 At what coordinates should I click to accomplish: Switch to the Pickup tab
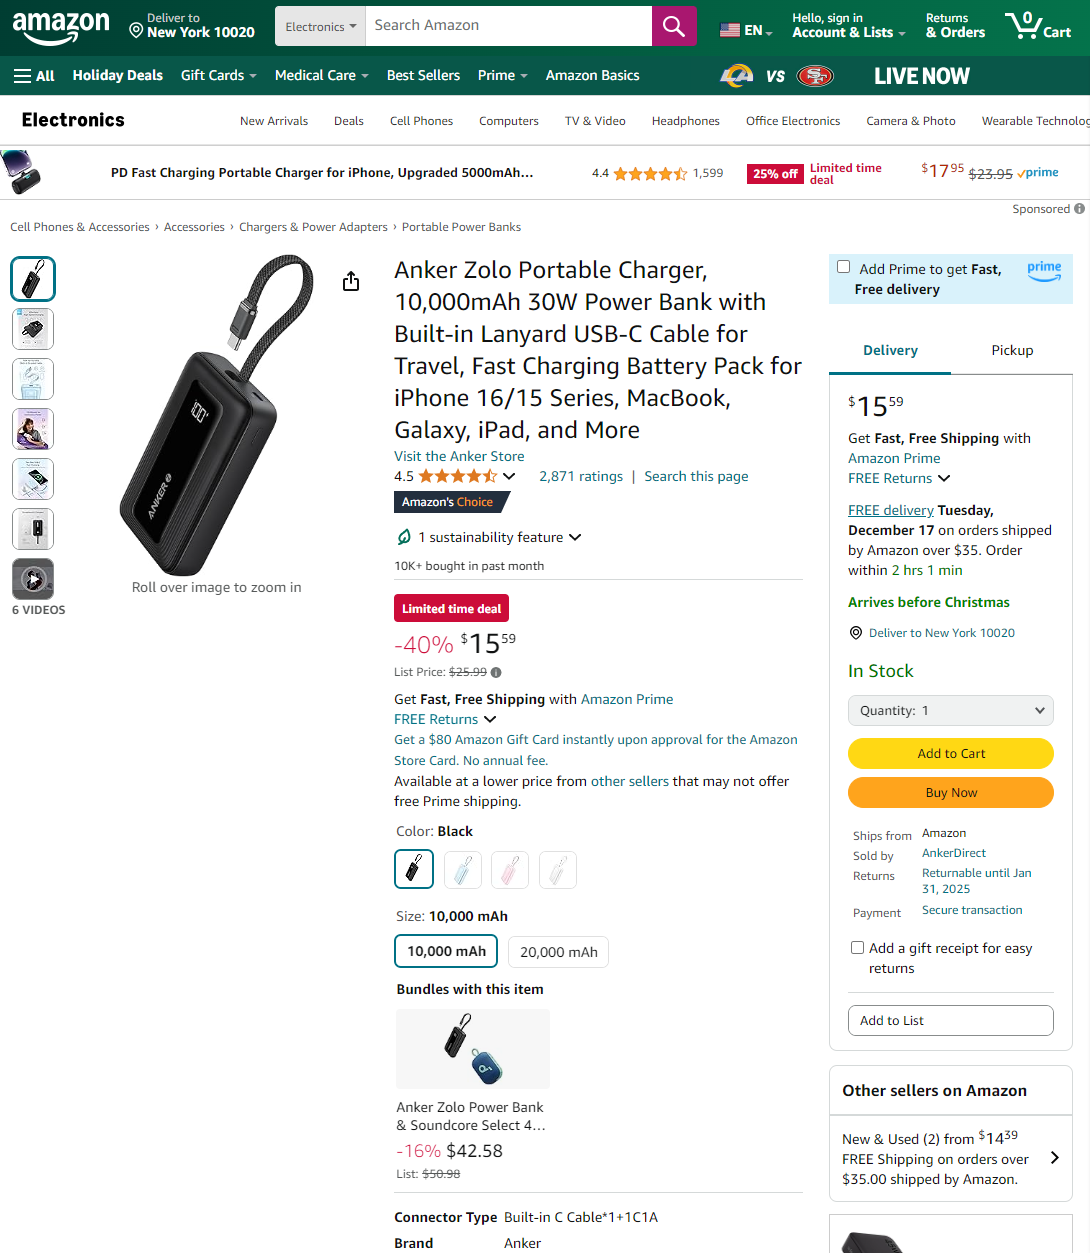1012,350
